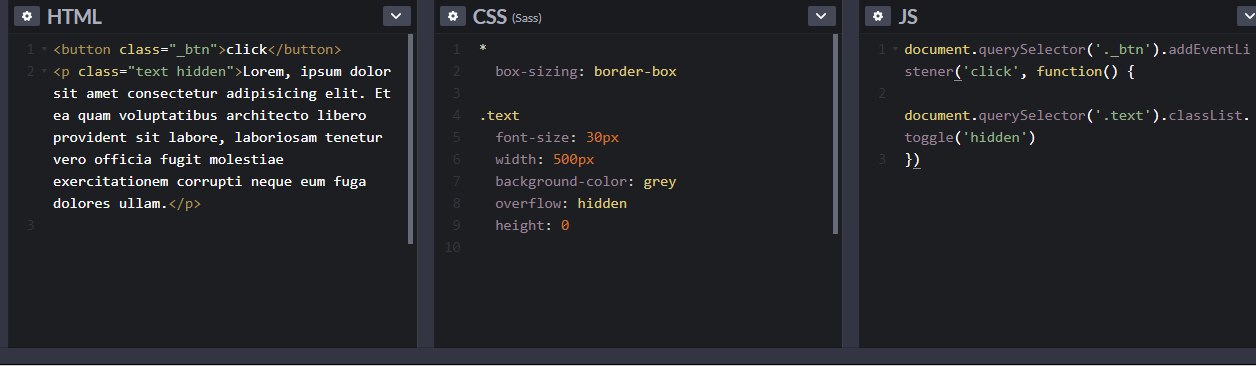Screen dimensions: 1256x371
Task: Expand the JS panel dropdown menu
Action: pos(1248,16)
